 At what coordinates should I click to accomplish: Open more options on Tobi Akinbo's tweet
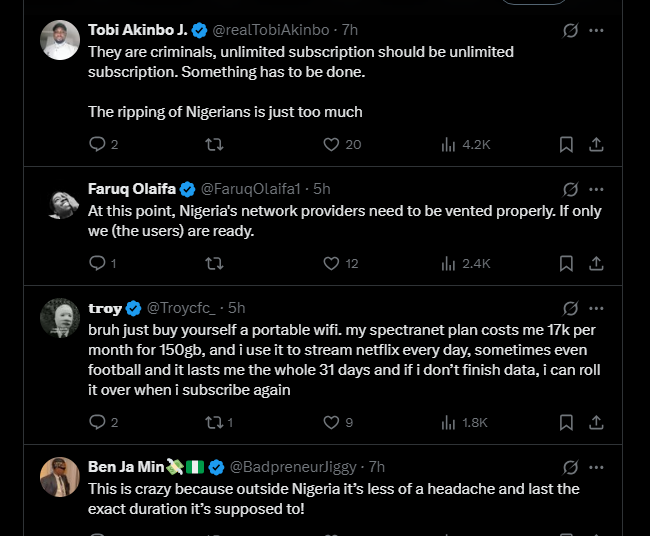(597, 30)
